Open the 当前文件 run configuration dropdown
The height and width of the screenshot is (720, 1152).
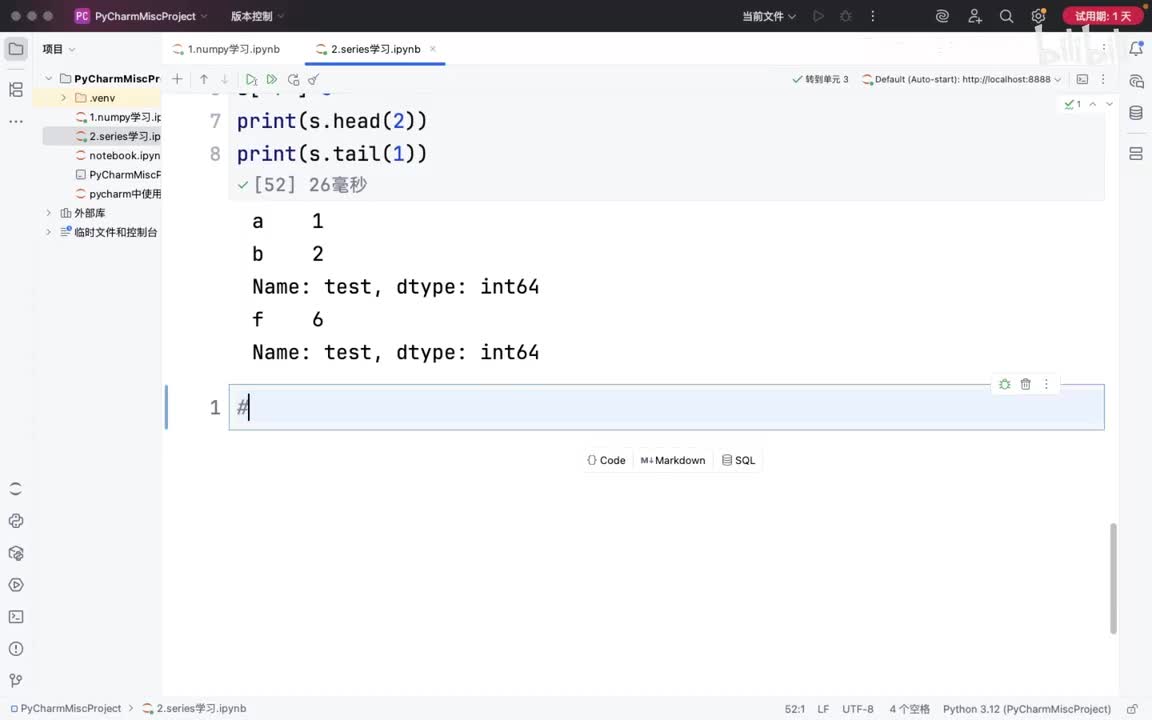[769, 16]
